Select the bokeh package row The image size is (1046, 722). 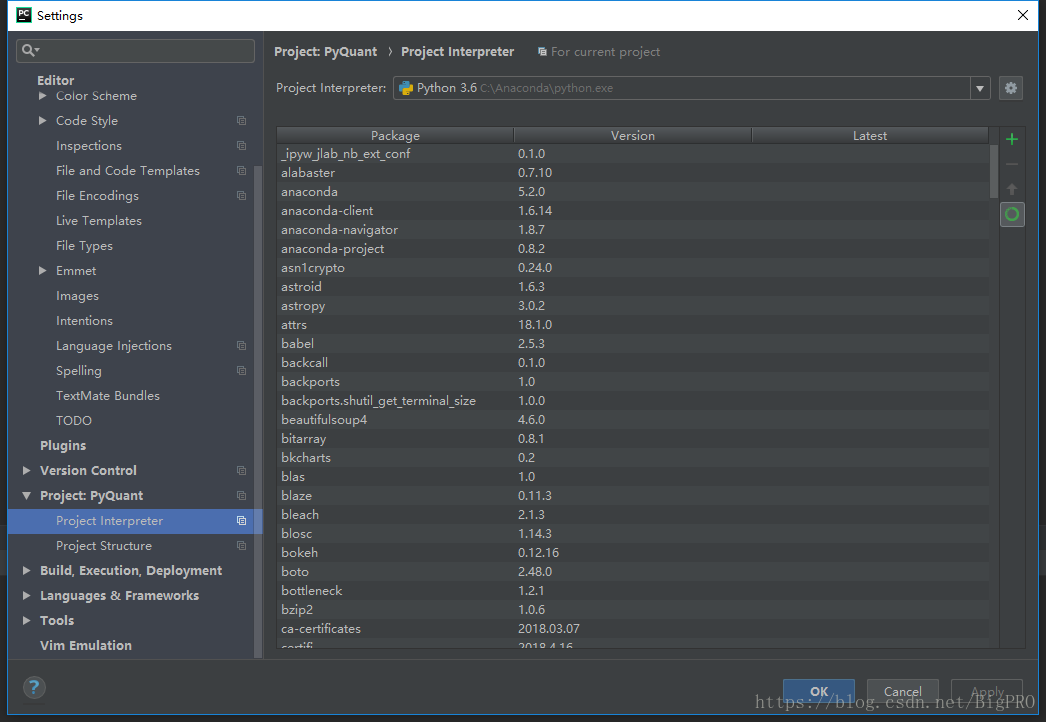pyautogui.click(x=632, y=553)
